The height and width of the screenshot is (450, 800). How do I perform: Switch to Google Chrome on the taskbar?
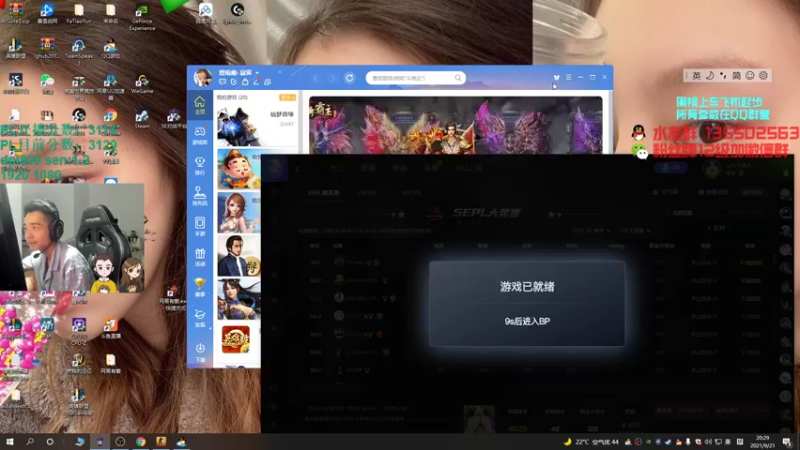click(141, 442)
